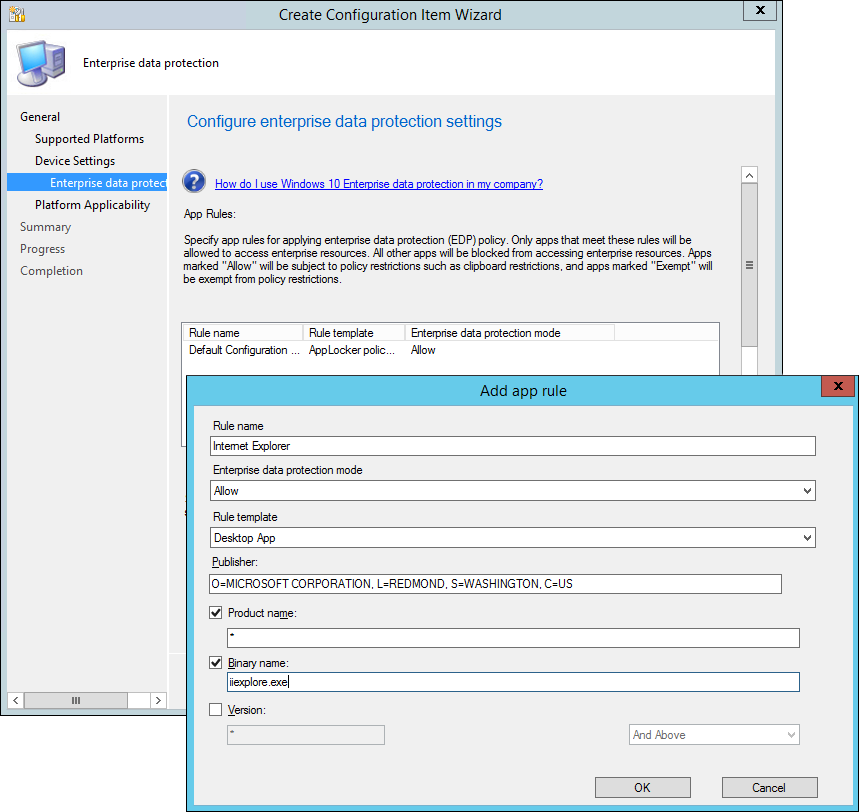Go to Platform Applicability step

pyautogui.click(x=92, y=205)
